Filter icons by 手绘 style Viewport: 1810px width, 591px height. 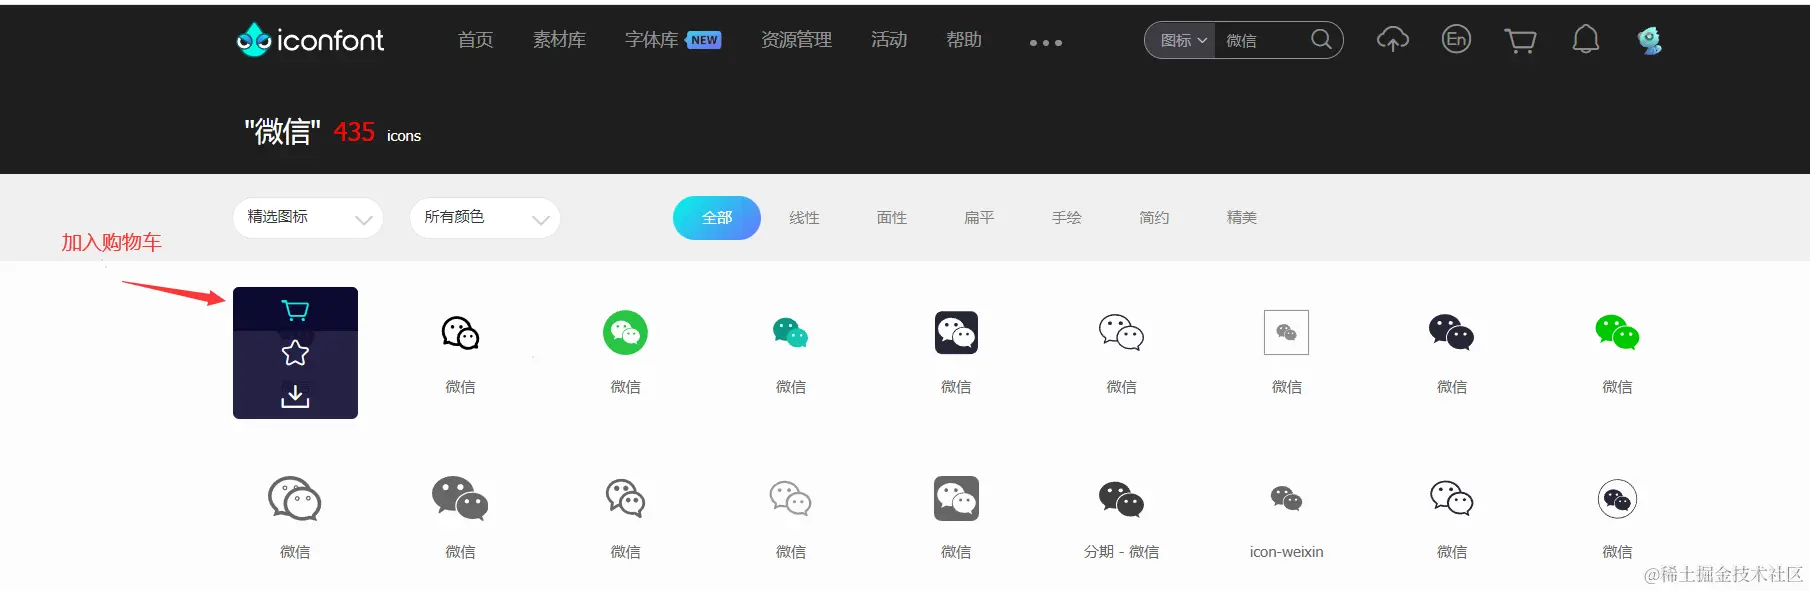pyautogui.click(x=1067, y=218)
